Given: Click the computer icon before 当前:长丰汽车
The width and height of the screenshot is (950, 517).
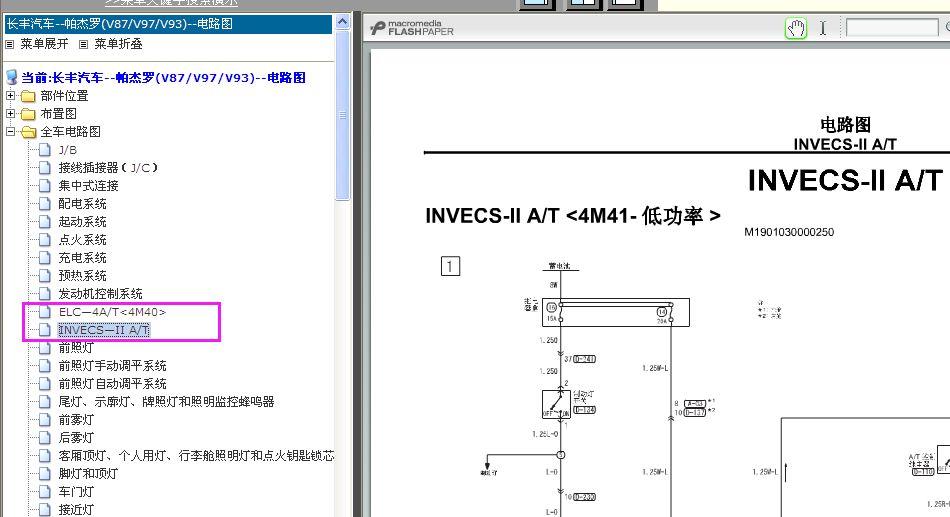Looking at the screenshot, I should point(12,78).
